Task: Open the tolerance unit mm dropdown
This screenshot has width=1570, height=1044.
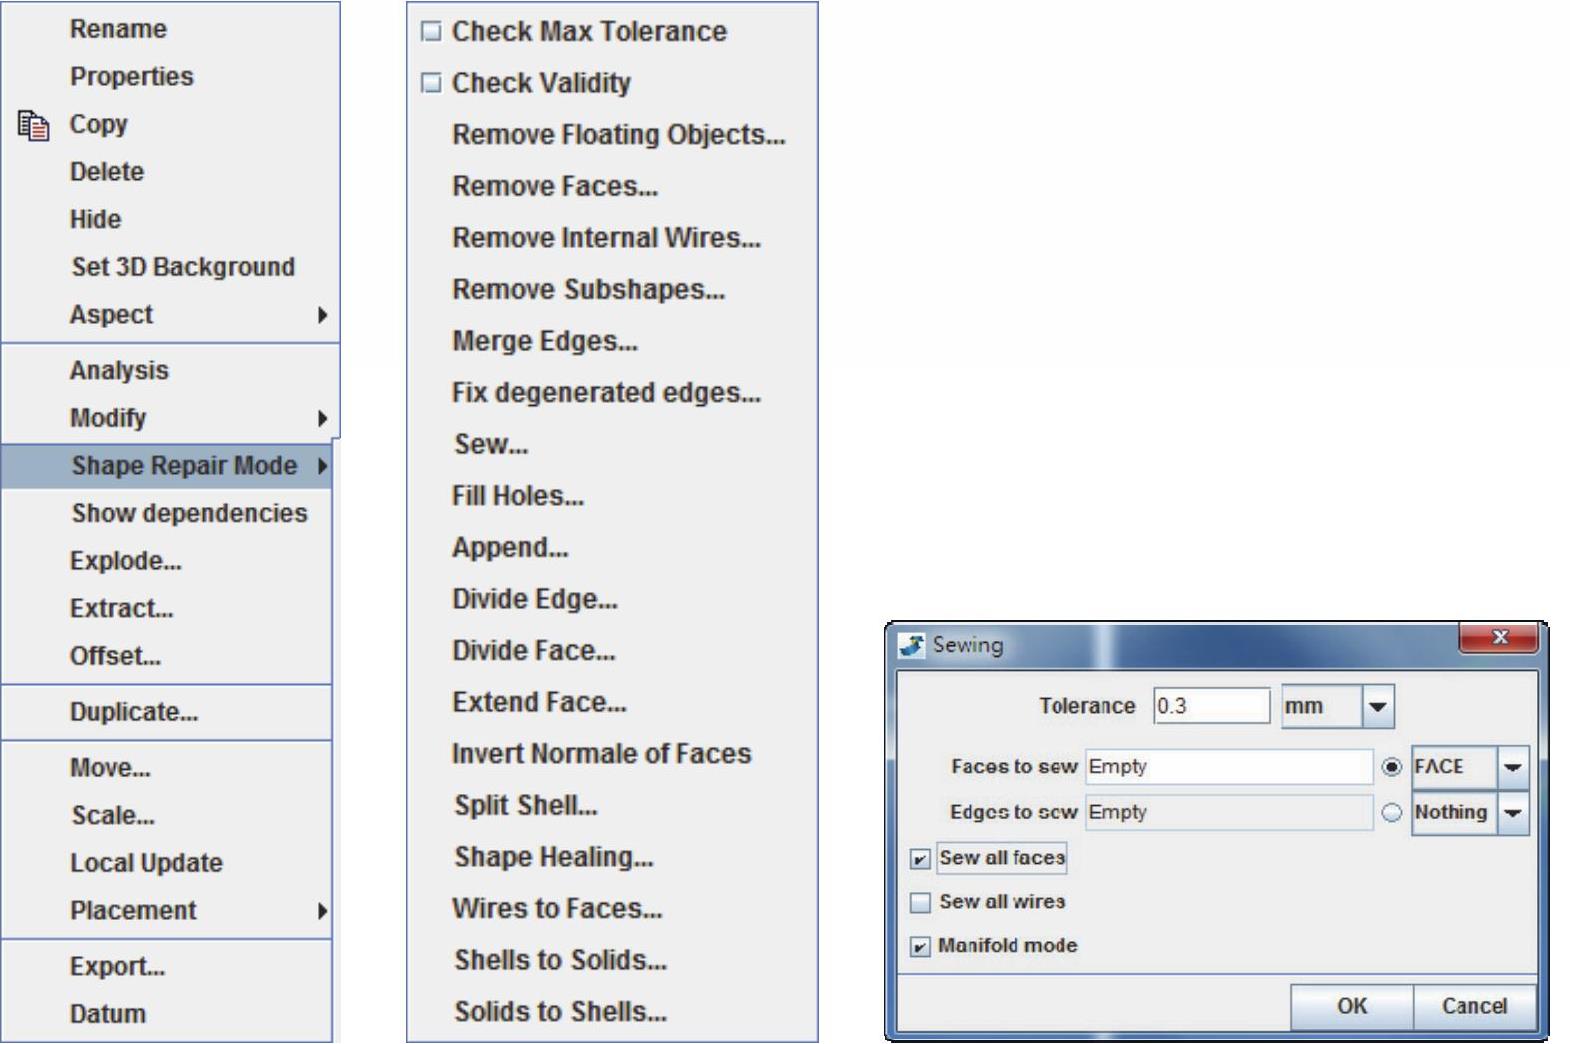Action: point(1377,707)
